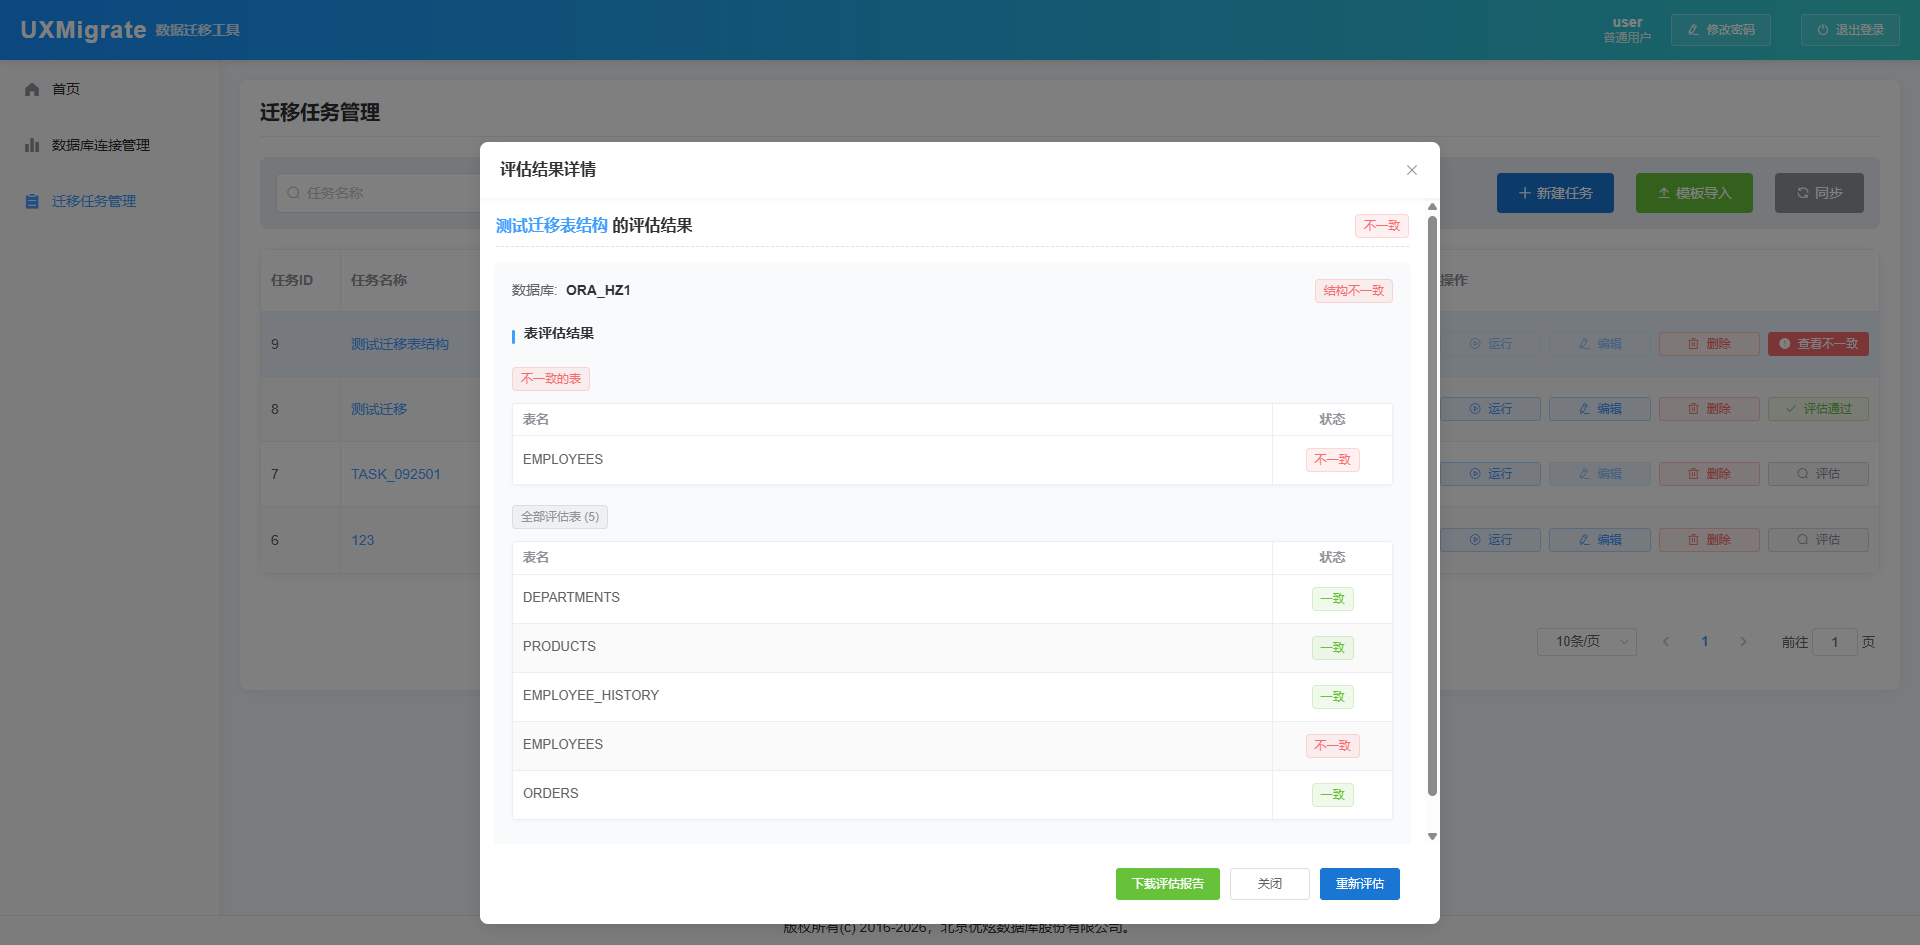1920x945 pixels.
Task: Click the upload icon on template import
Action: point(1663,193)
